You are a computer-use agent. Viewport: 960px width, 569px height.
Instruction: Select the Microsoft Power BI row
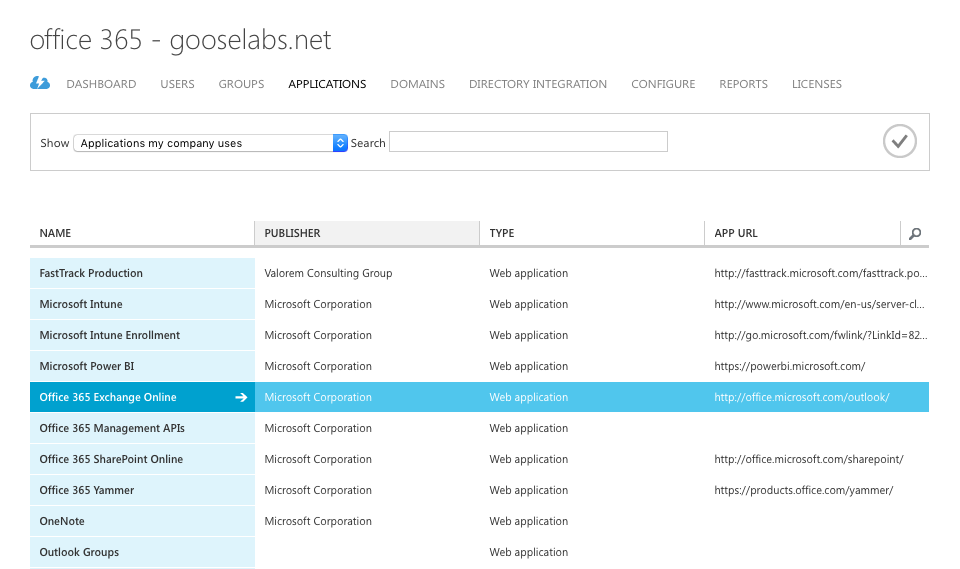pyautogui.click(x=479, y=366)
